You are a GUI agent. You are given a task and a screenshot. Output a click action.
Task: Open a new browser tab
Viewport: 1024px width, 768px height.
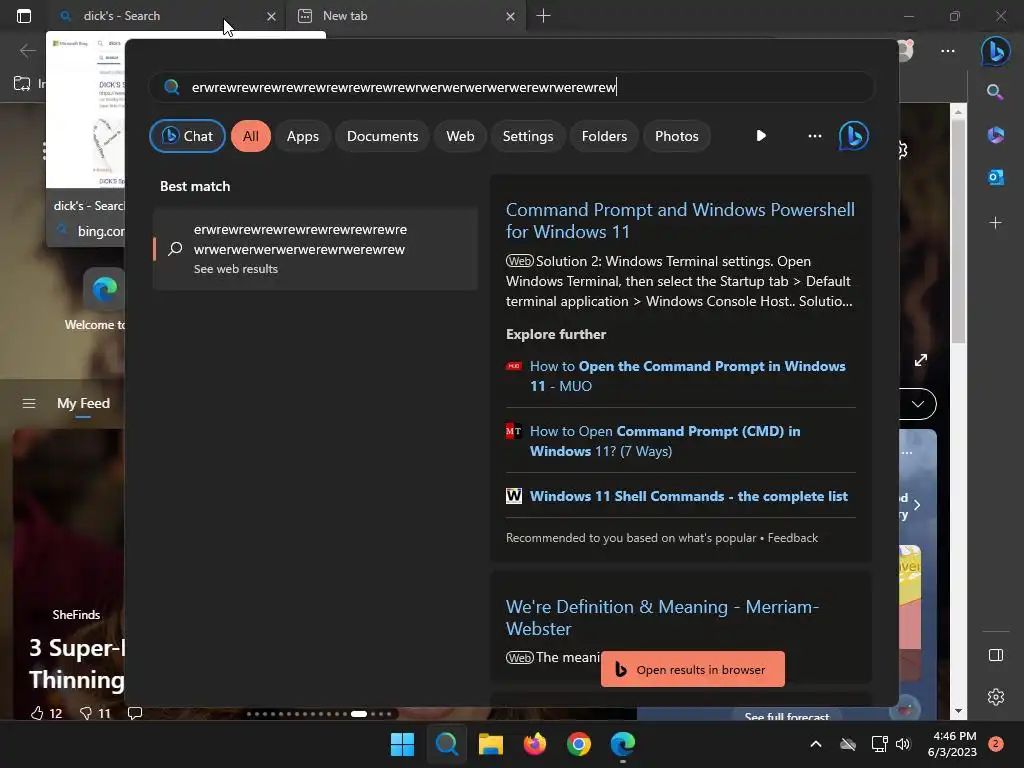click(543, 16)
